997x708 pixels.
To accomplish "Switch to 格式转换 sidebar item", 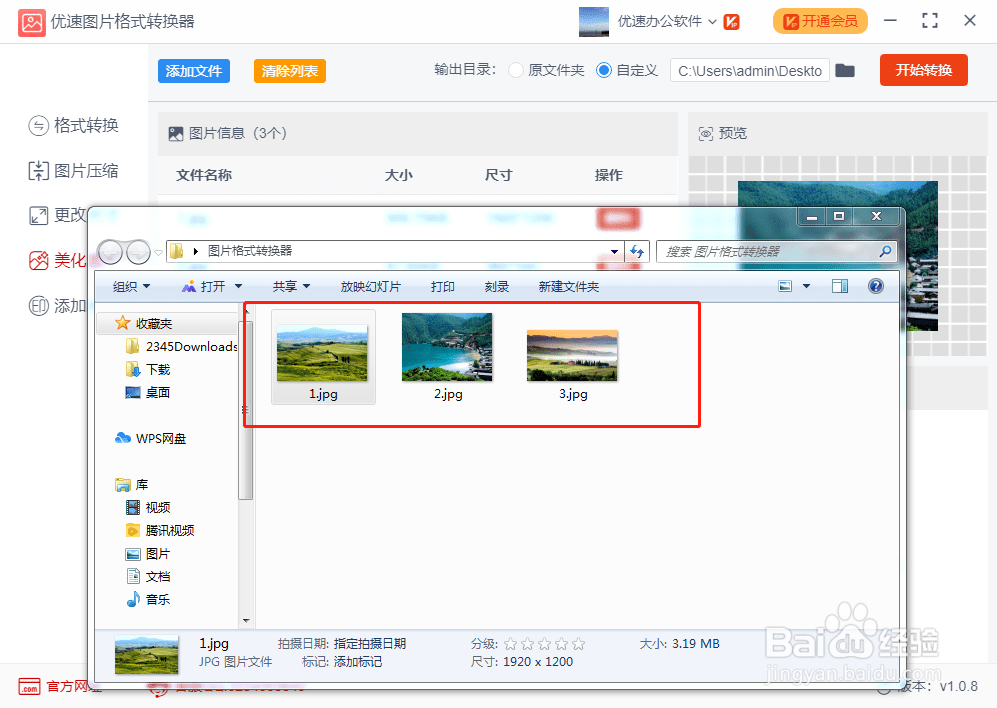I will 74,125.
